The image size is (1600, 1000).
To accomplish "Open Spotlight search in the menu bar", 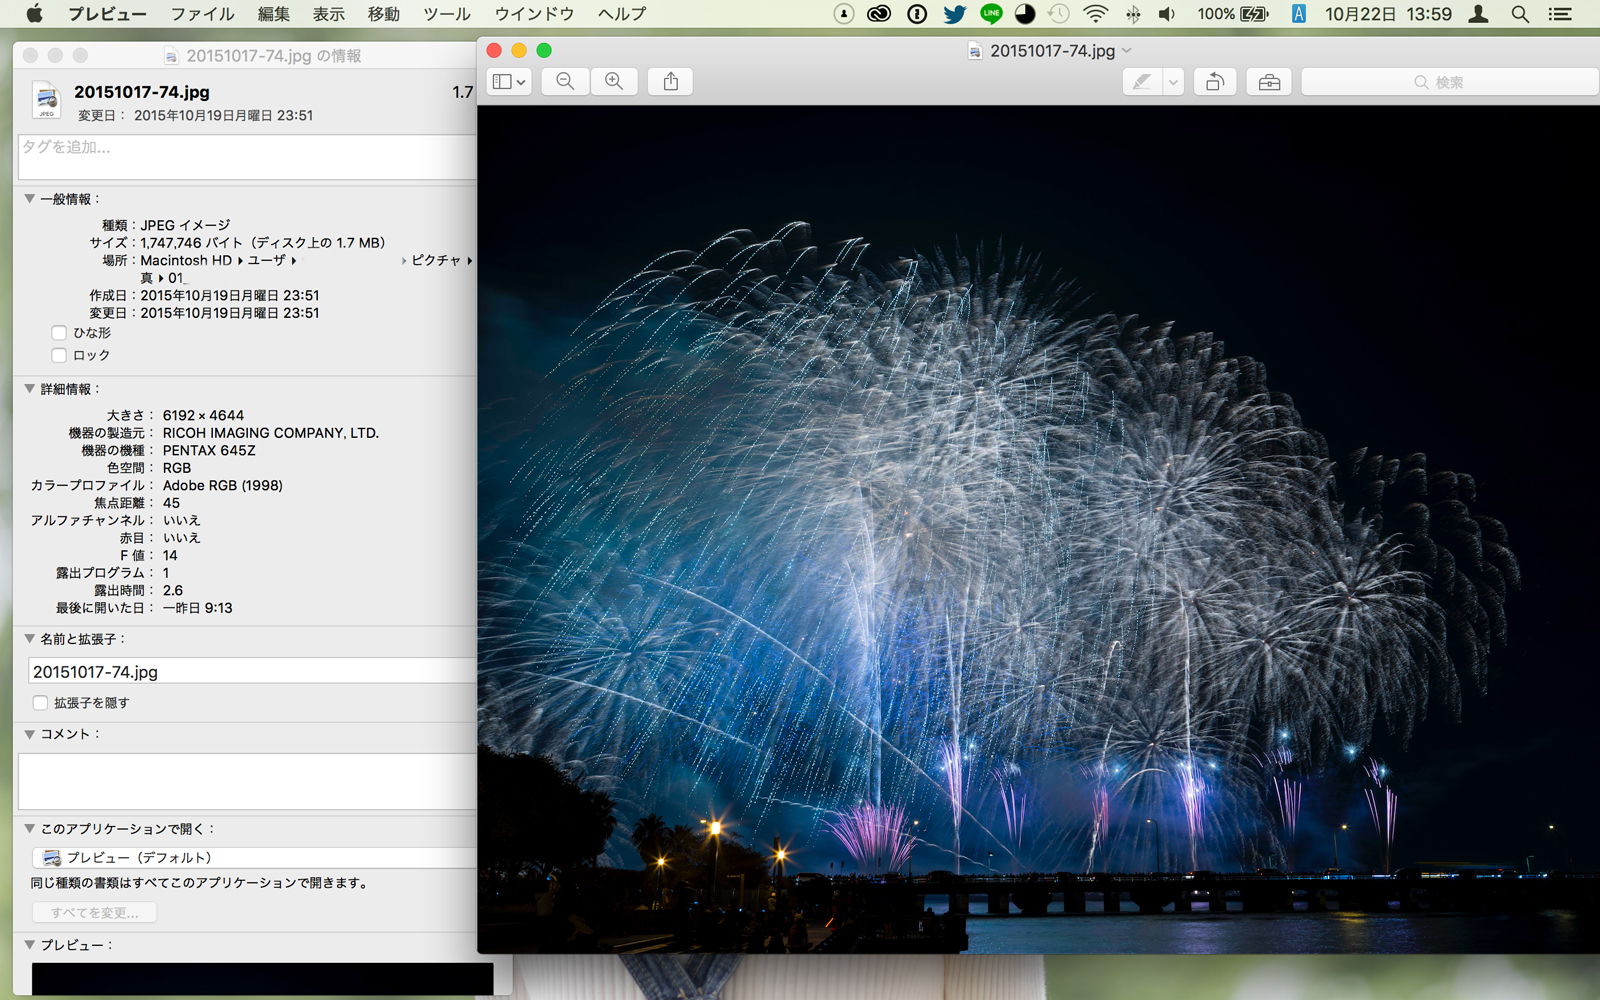I will point(1520,14).
